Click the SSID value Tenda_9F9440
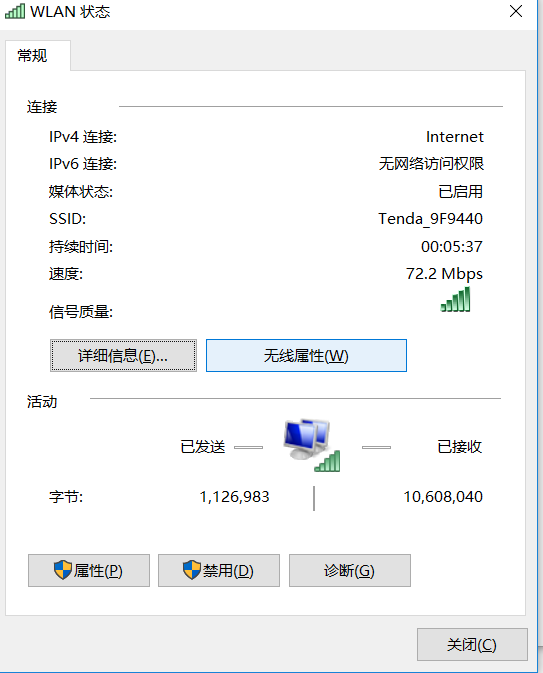This screenshot has width=543, height=673. click(430, 219)
